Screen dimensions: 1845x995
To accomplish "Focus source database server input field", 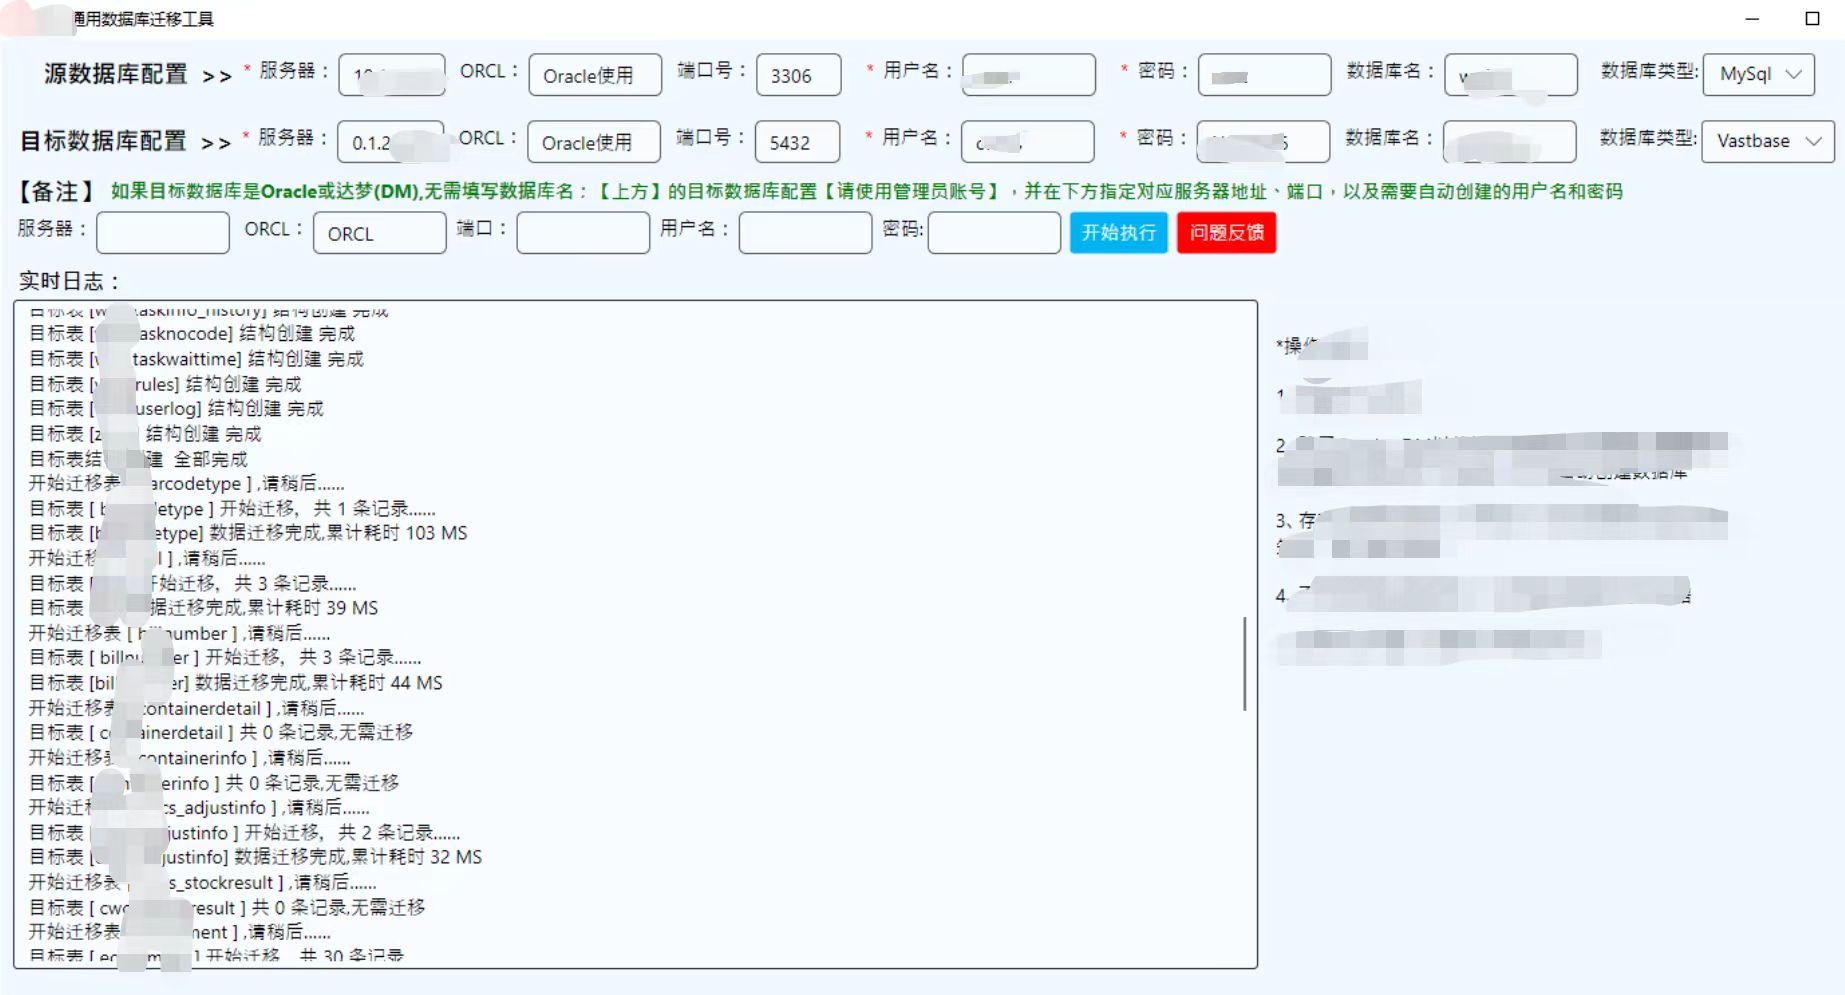I will click(x=392, y=75).
